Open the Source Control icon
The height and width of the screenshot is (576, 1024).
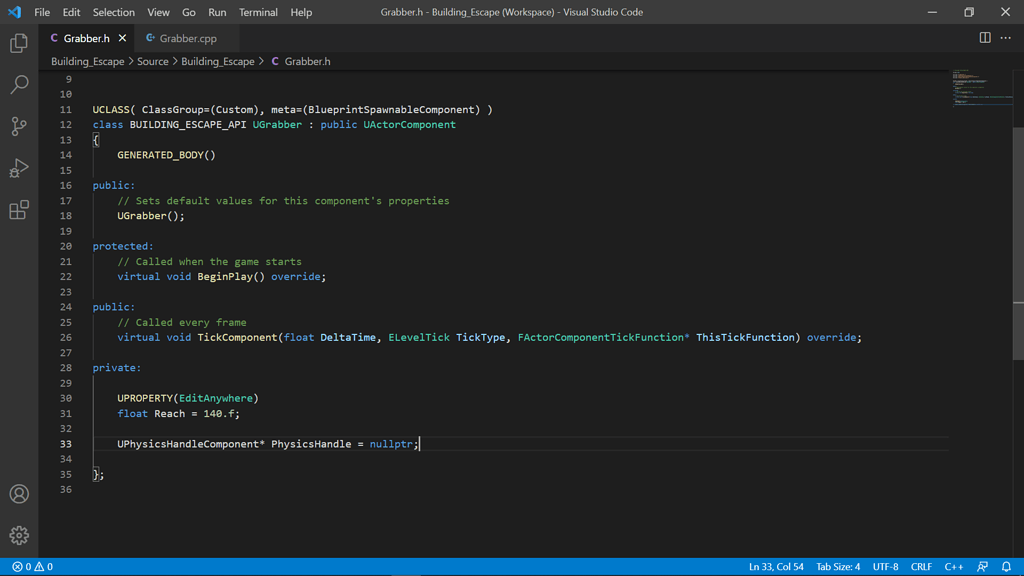tap(18, 126)
